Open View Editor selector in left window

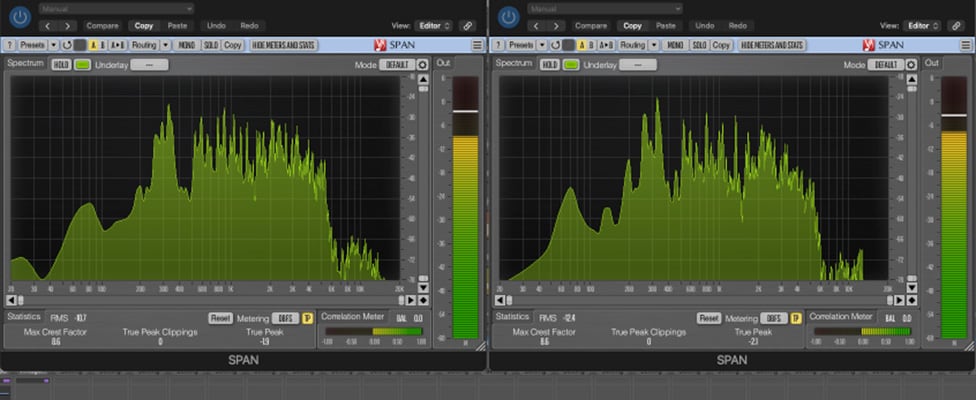click(x=434, y=26)
